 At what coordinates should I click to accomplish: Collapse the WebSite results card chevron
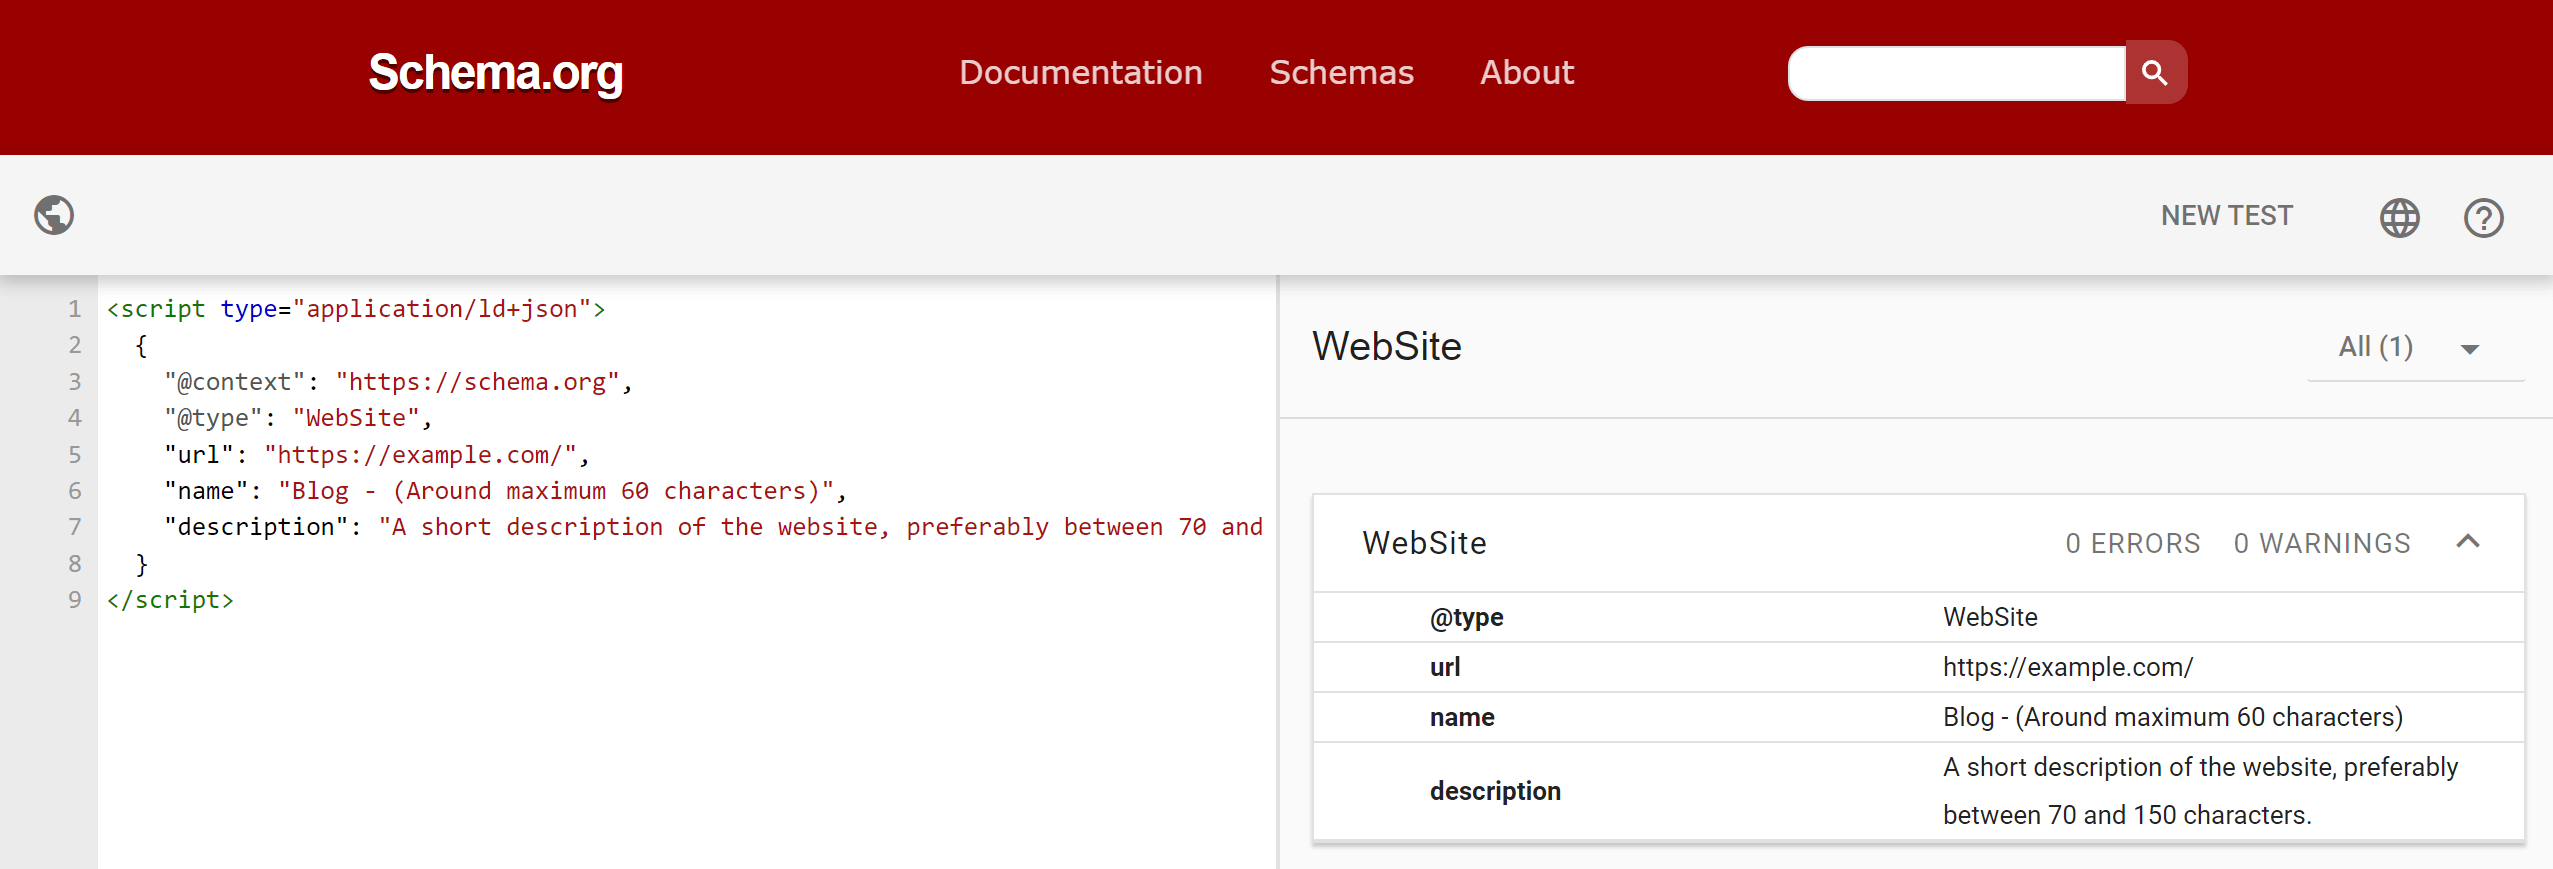(2467, 542)
